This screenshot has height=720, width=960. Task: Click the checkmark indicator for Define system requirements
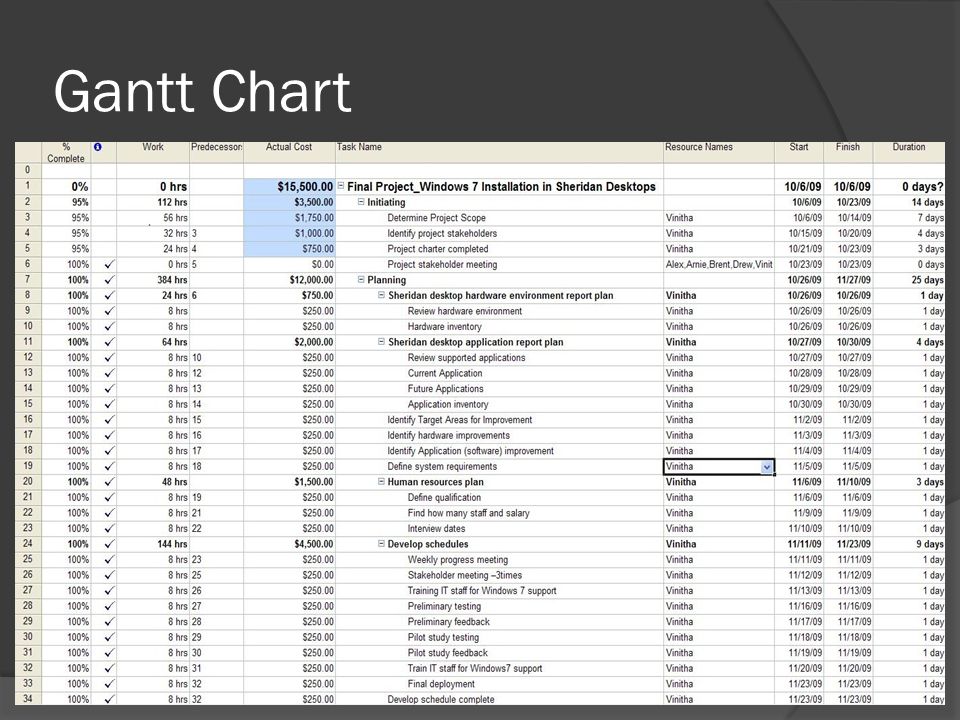109,467
